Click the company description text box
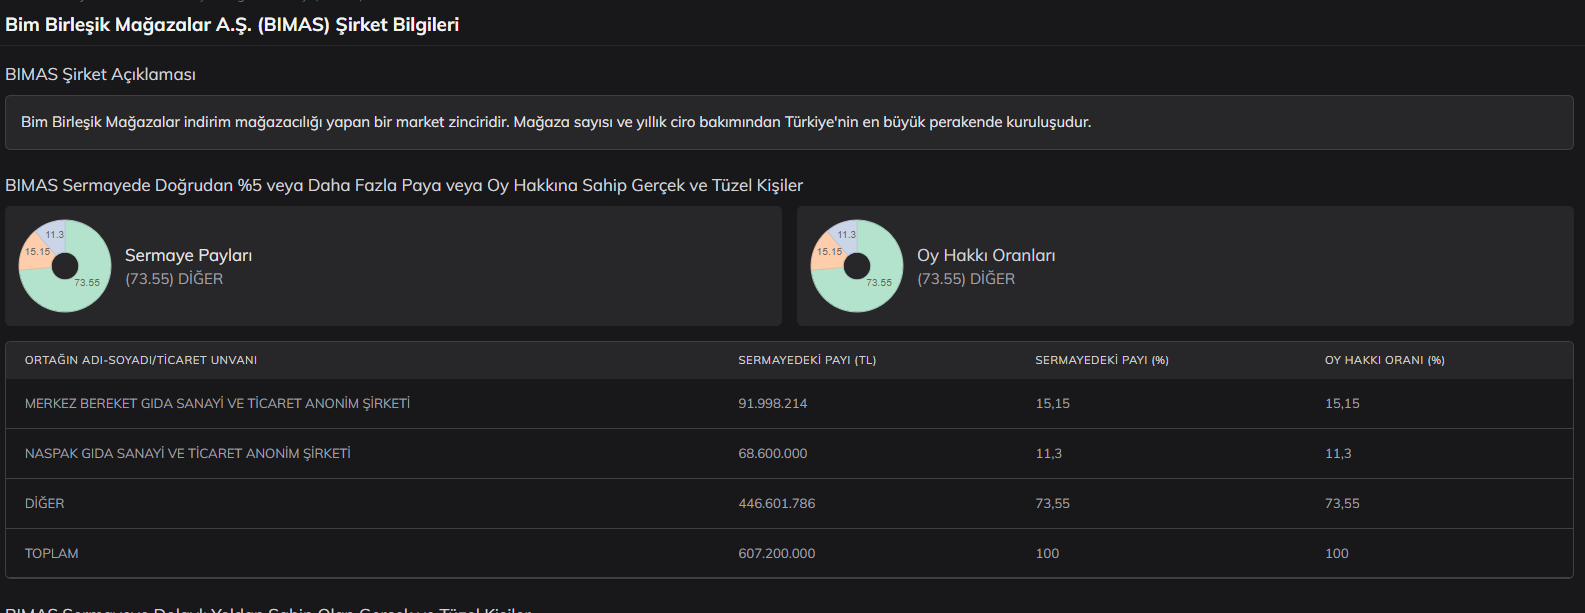The image size is (1585, 613). 789,122
